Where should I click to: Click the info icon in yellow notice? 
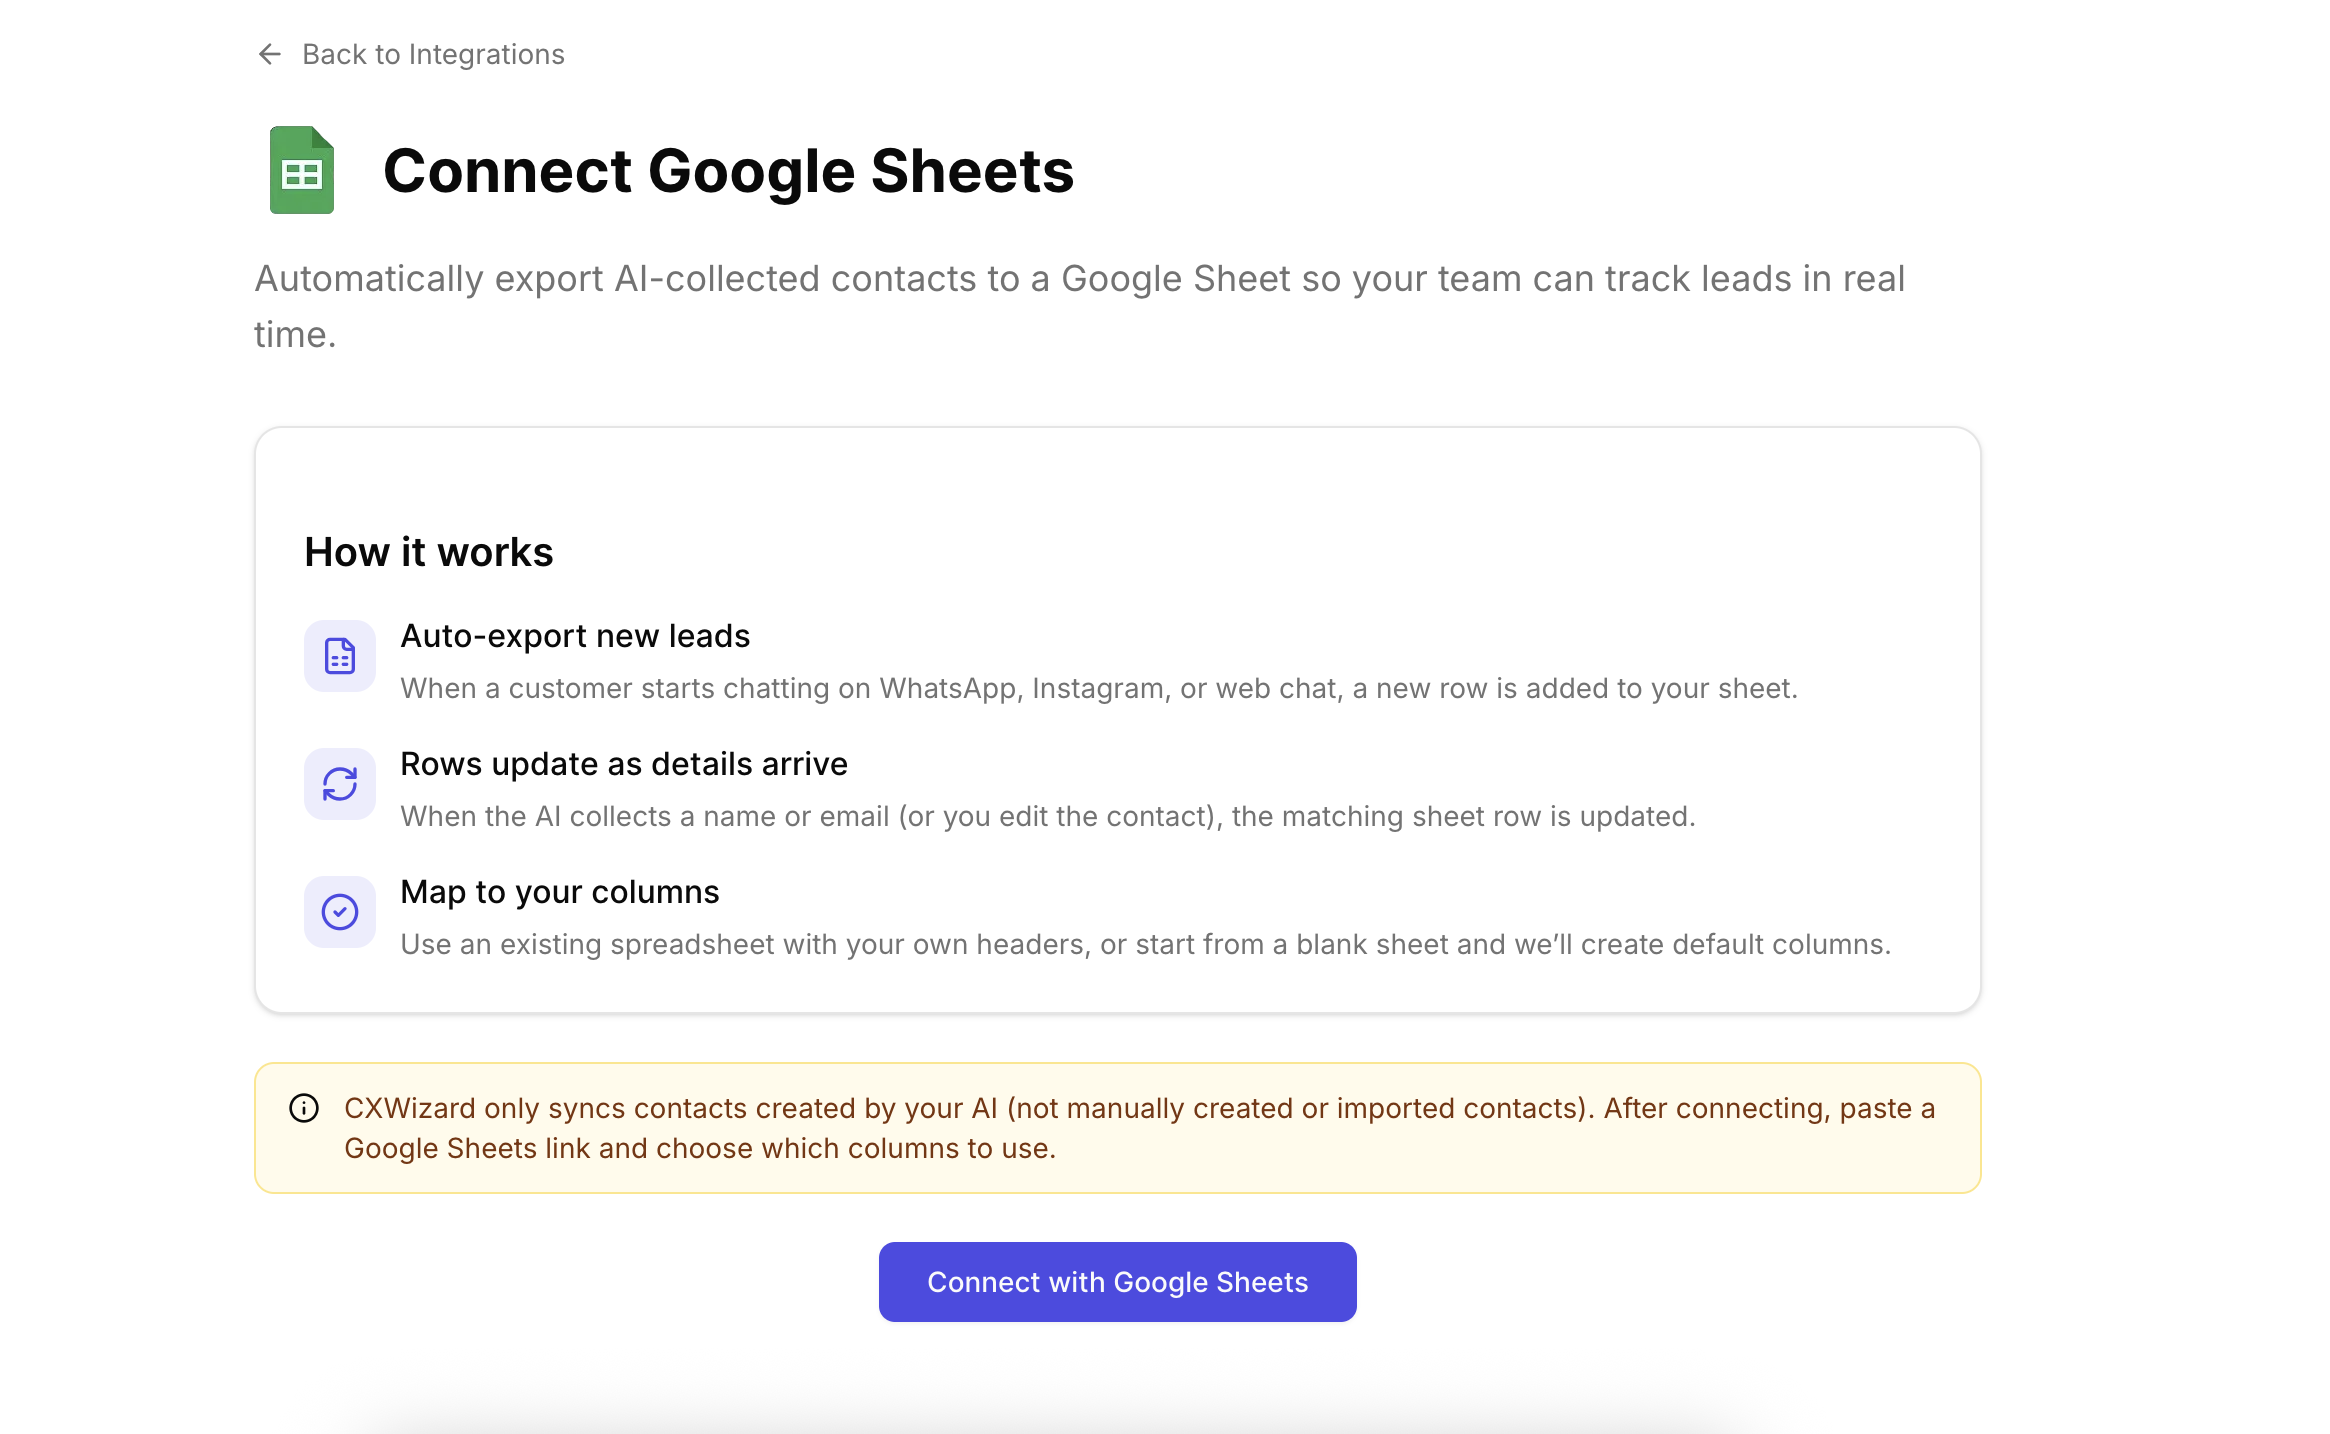304,1108
